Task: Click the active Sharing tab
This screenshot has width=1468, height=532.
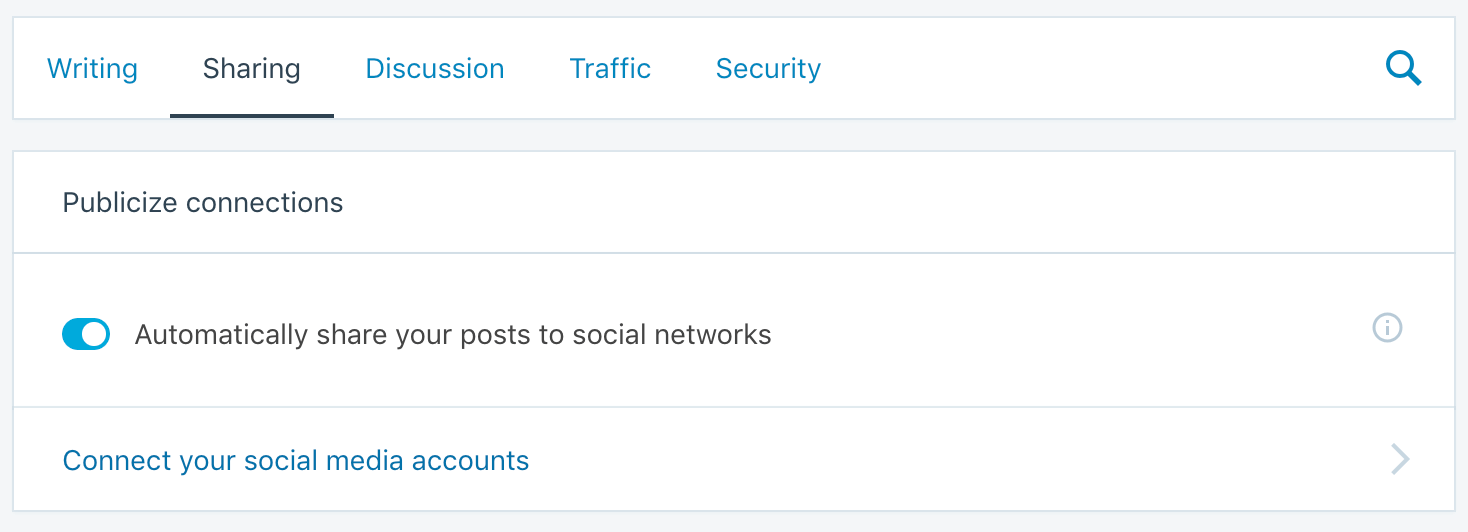Action: coord(252,69)
